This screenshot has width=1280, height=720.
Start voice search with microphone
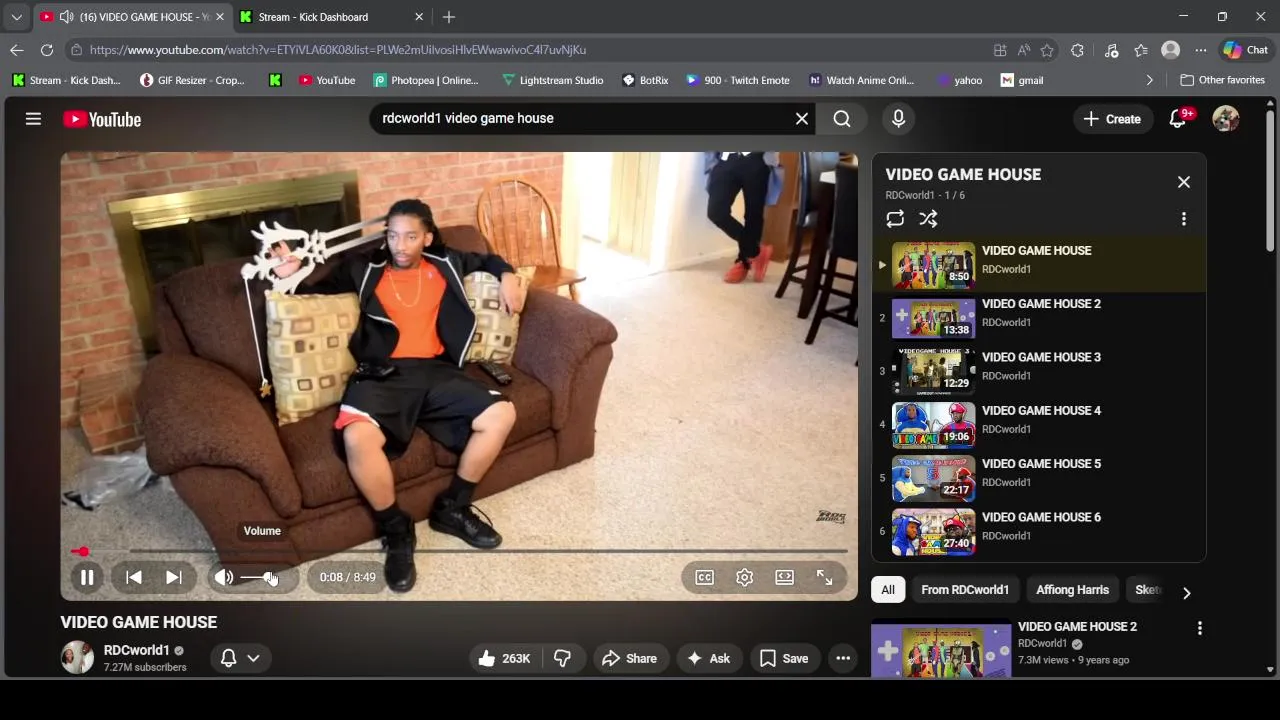tap(898, 118)
